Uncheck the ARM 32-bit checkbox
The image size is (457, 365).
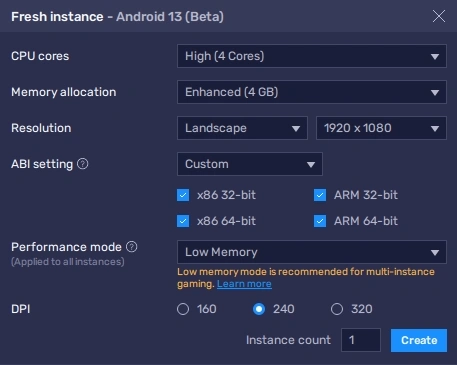(320, 195)
